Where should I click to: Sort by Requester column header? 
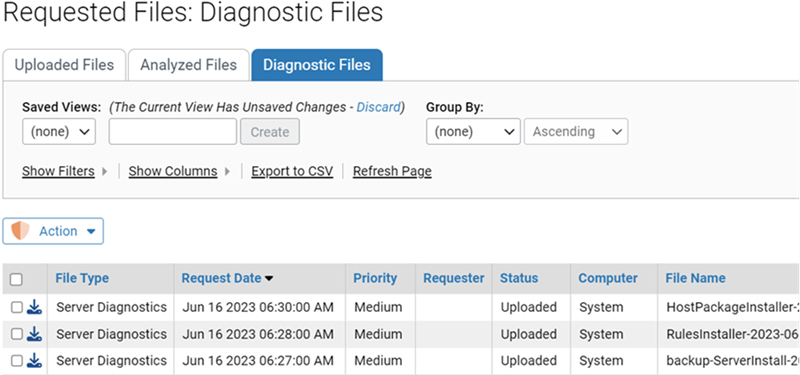454,278
